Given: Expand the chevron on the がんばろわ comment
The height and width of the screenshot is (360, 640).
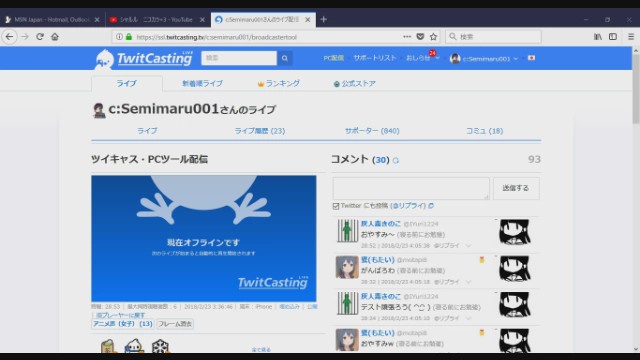Looking at the screenshot, I should pos(468,282).
